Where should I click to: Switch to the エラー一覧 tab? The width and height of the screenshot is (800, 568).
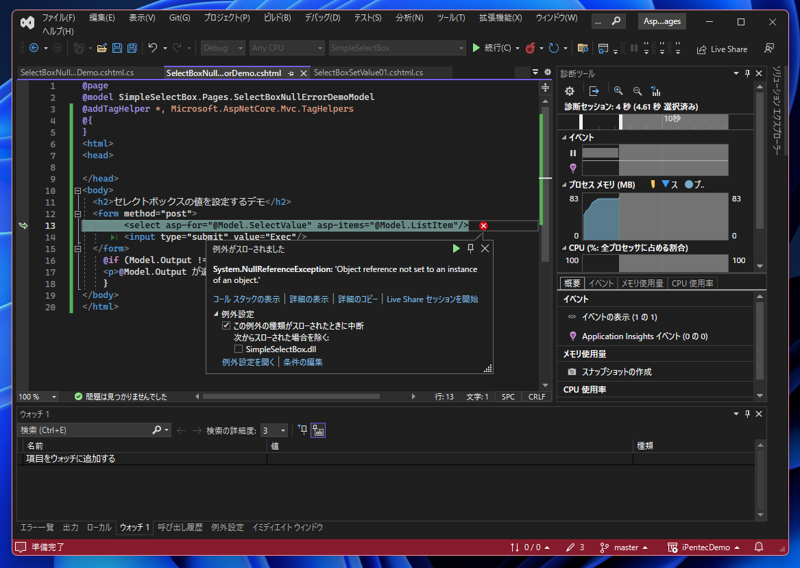coord(37,527)
